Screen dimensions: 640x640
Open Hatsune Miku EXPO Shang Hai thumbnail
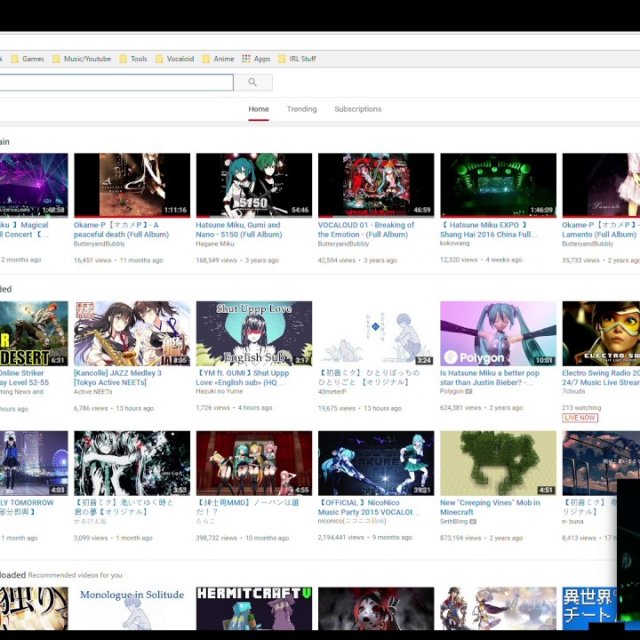pos(498,185)
